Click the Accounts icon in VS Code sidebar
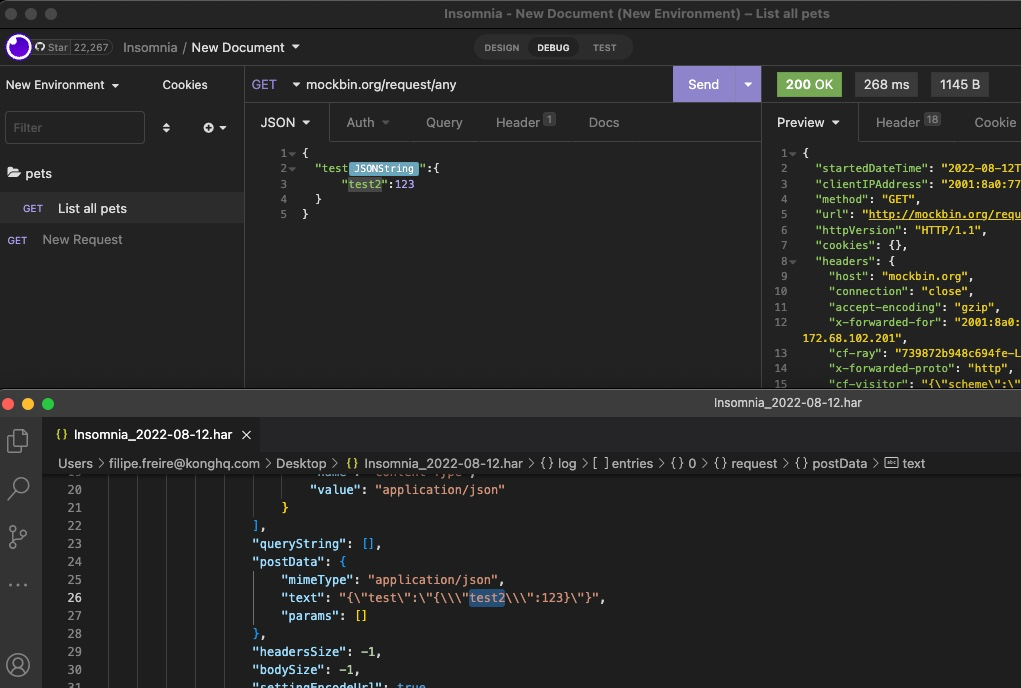 pyautogui.click(x=19, y=664)
